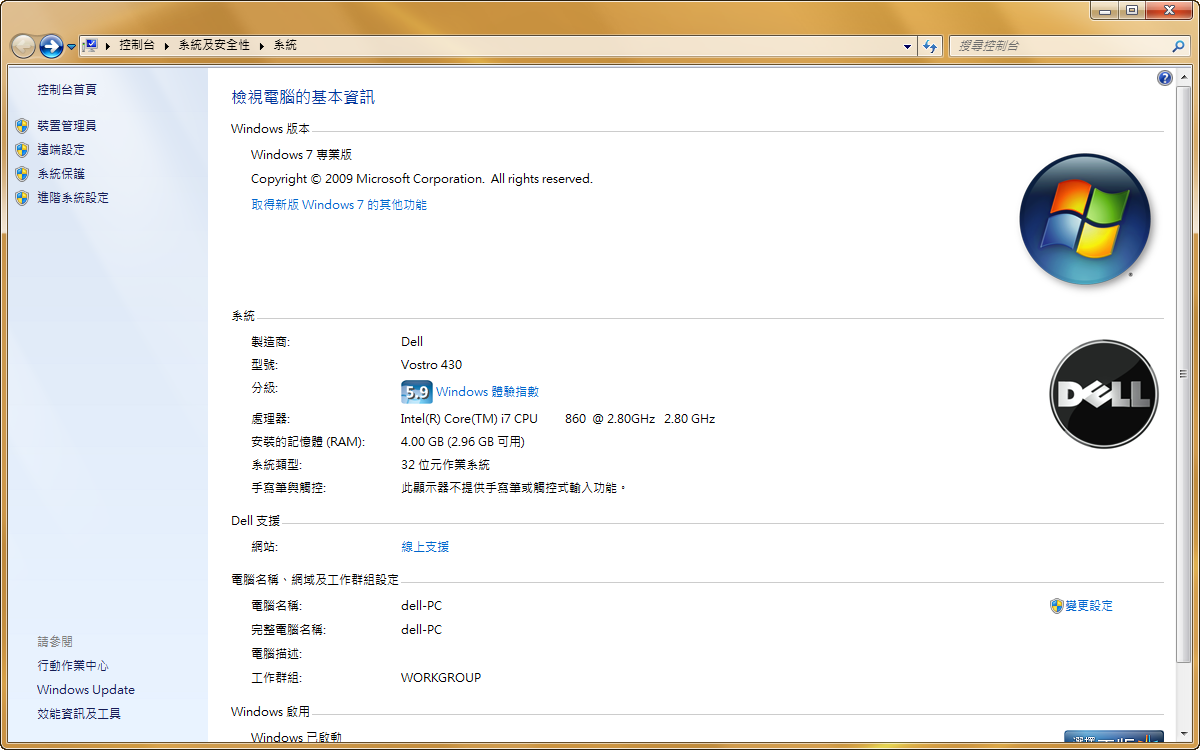Open 變更設定 link

1089,606
